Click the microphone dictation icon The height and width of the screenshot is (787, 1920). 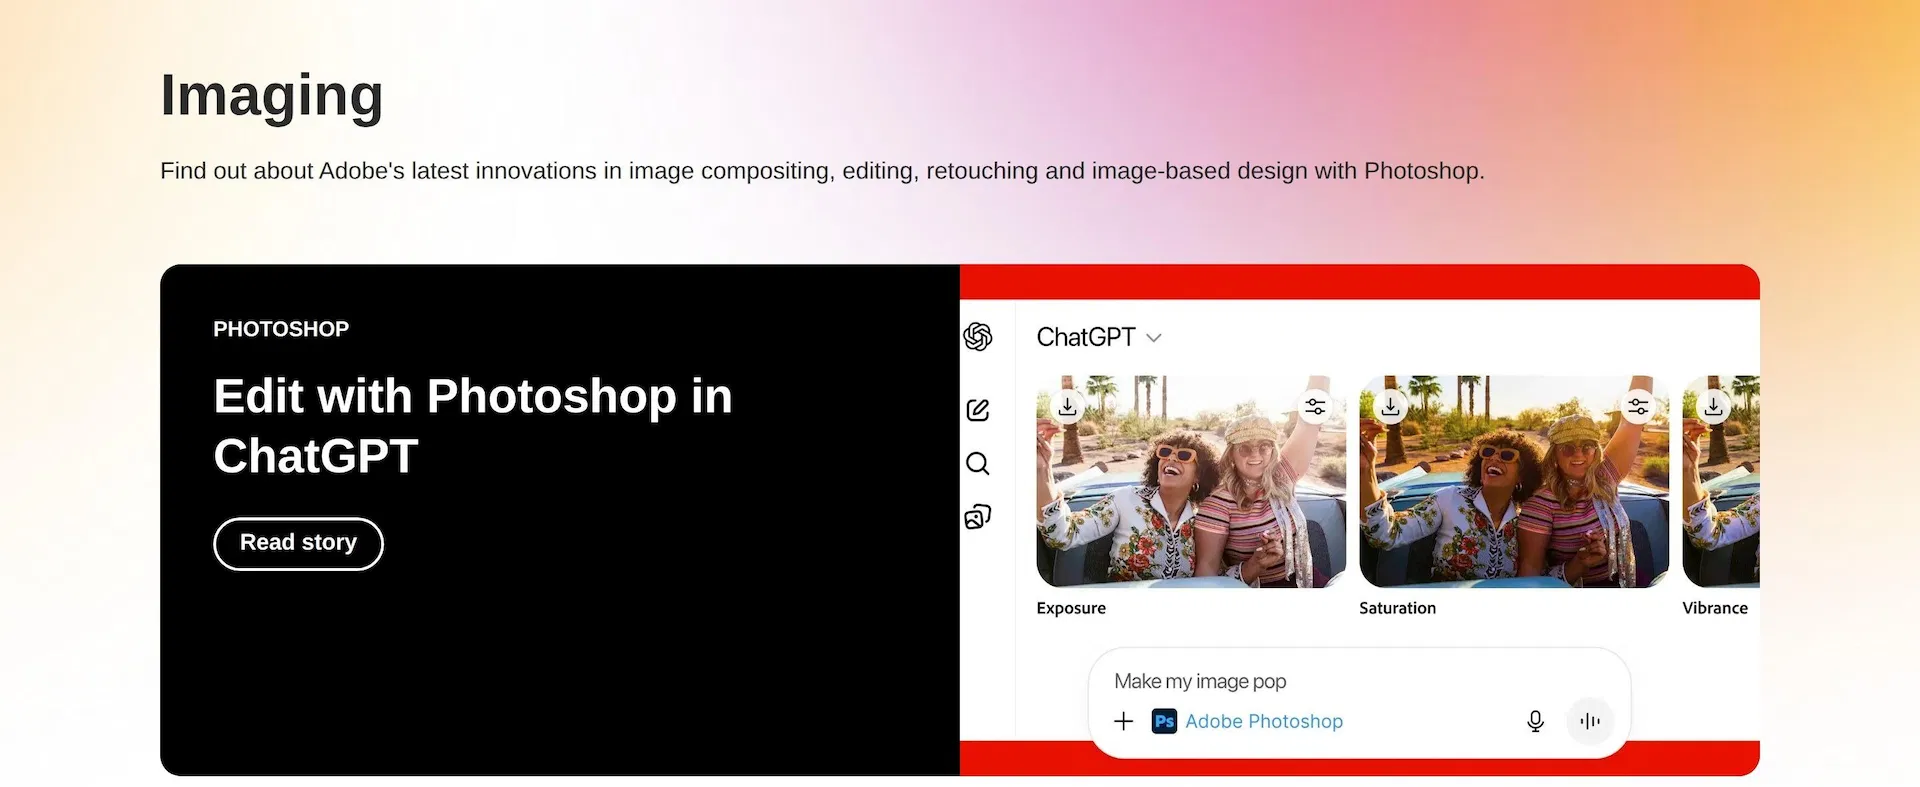tap(1536, 721)
